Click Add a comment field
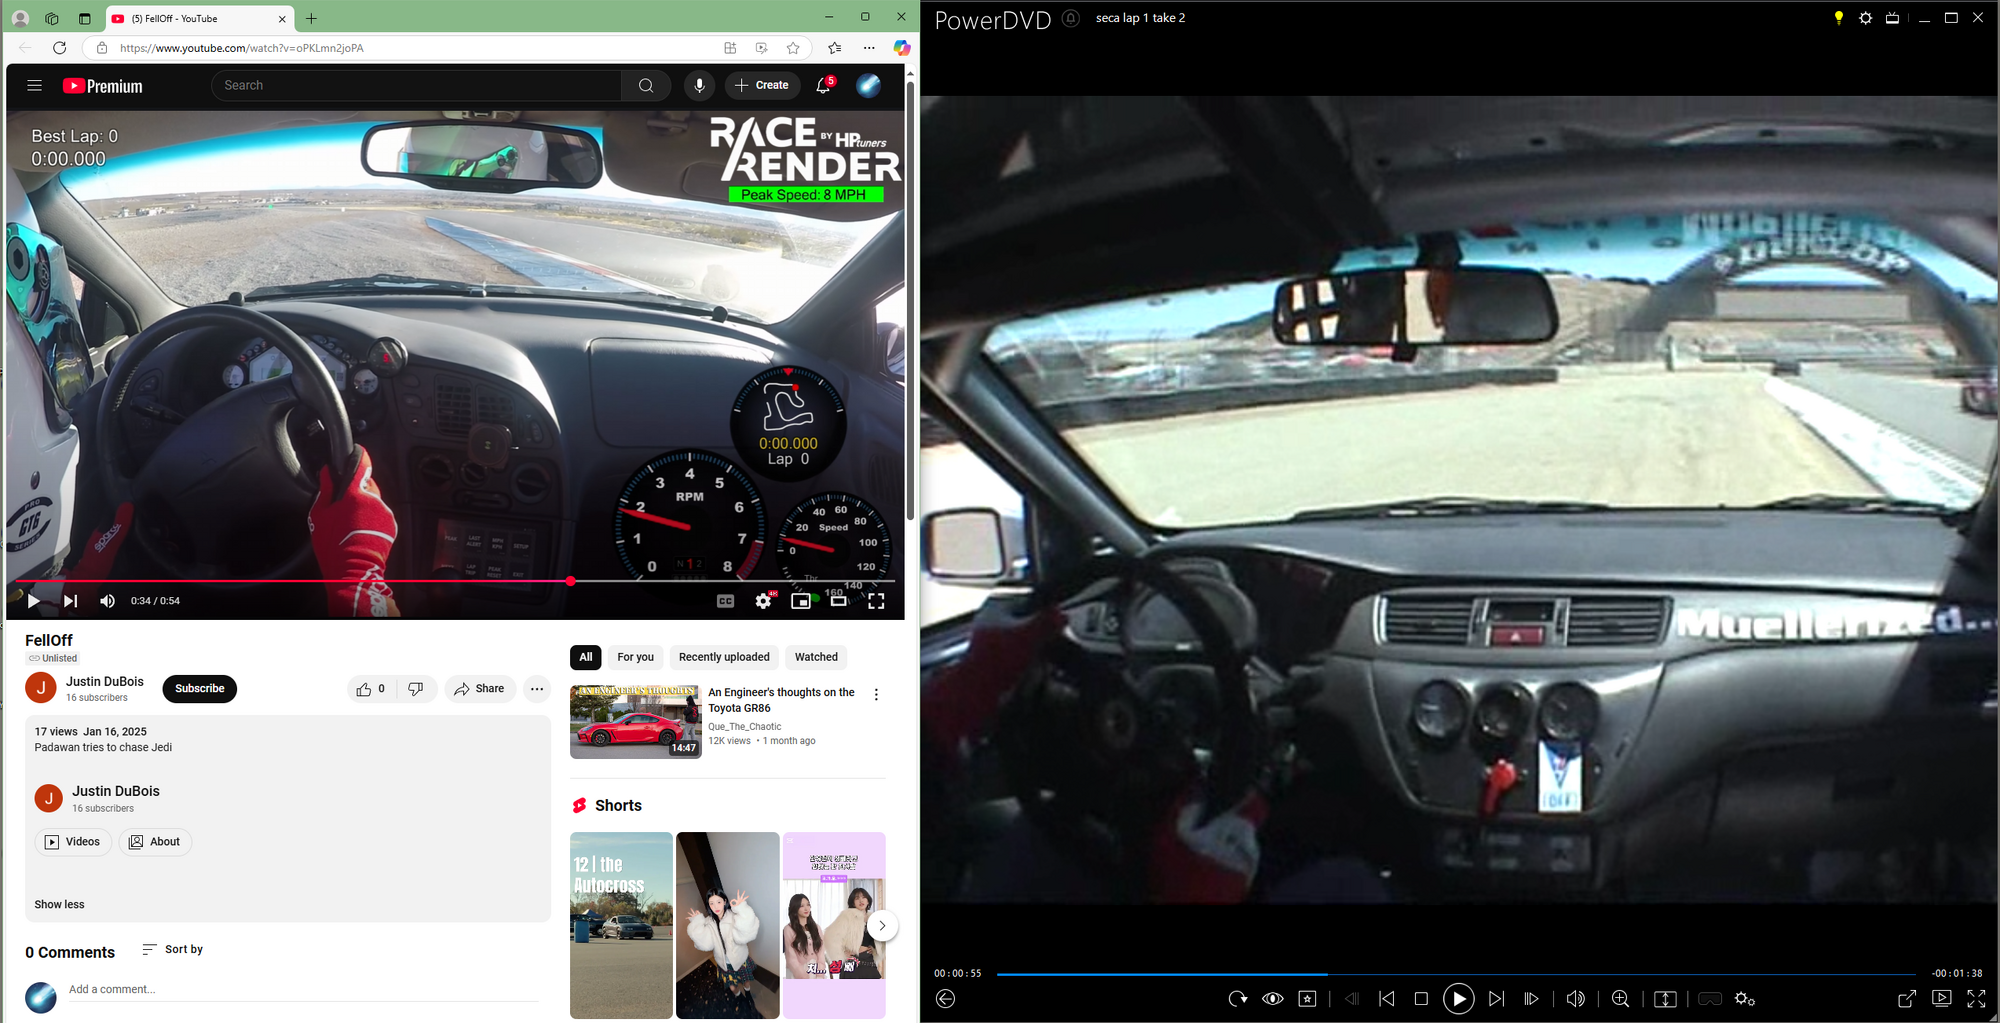 [x=304, y=990]
